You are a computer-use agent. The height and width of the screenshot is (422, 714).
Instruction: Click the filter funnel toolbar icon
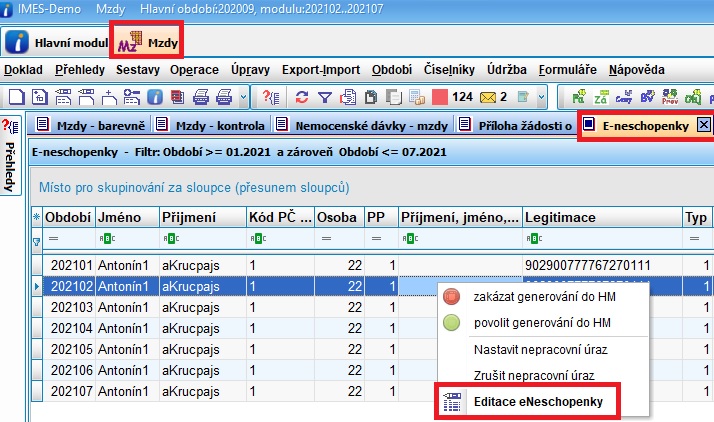coord(324,97)
